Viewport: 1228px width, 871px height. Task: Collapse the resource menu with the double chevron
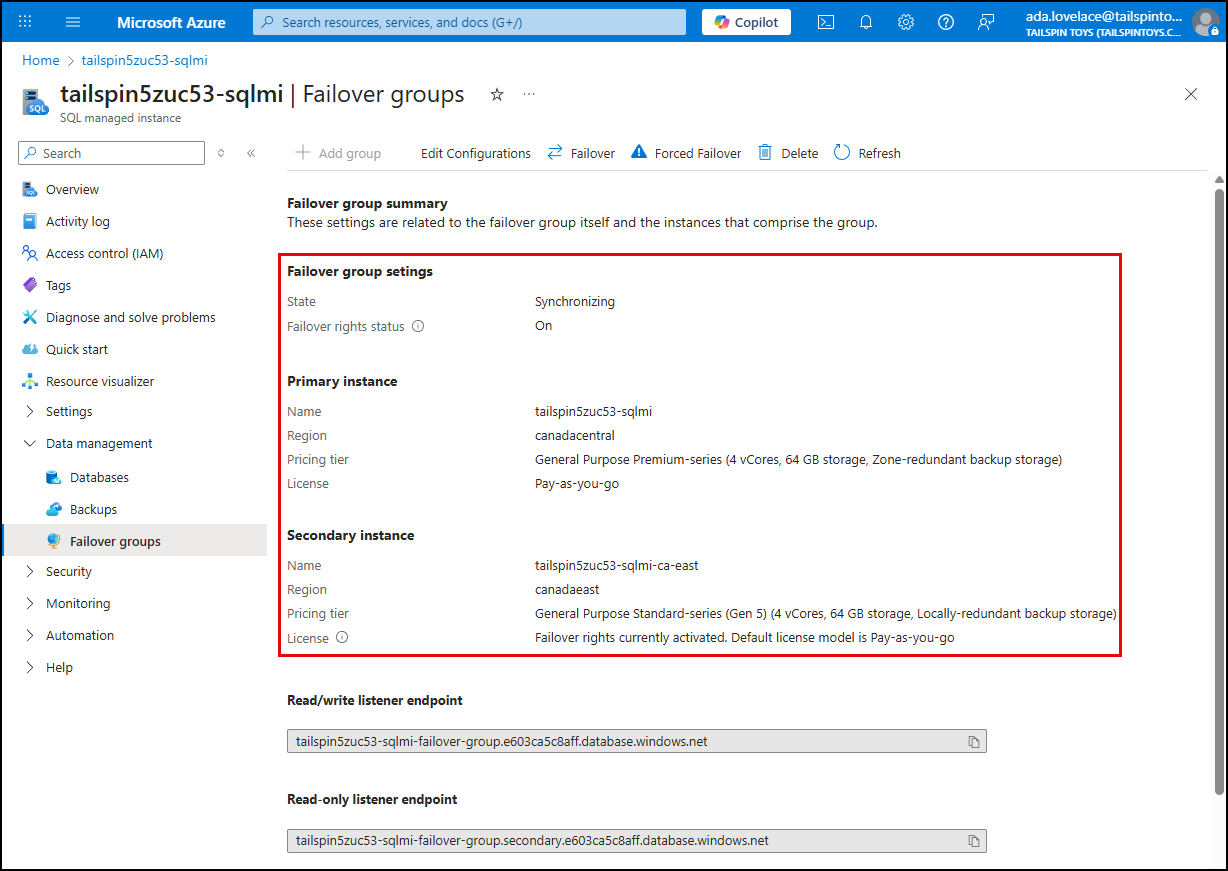coord(251,152)
